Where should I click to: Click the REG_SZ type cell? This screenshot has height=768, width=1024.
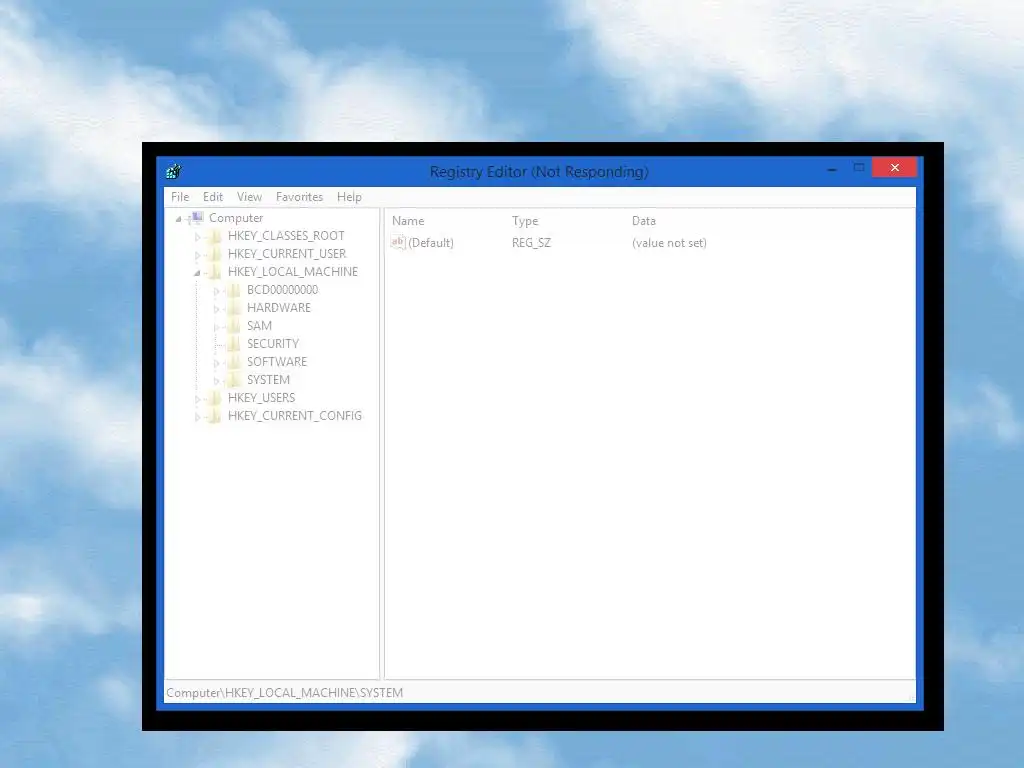pyautogui.click(x=532, y=243)
